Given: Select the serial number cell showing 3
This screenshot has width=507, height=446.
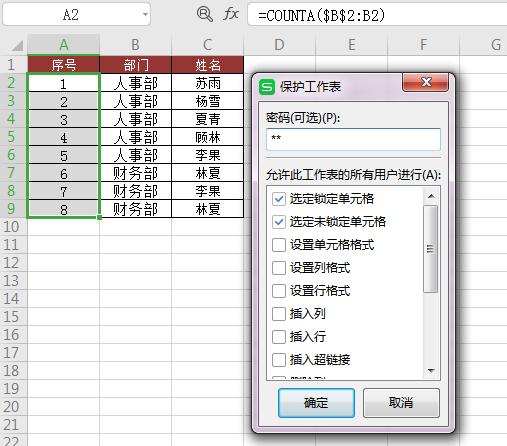Looking at the screenshot, I should click(x=64, y=119).
